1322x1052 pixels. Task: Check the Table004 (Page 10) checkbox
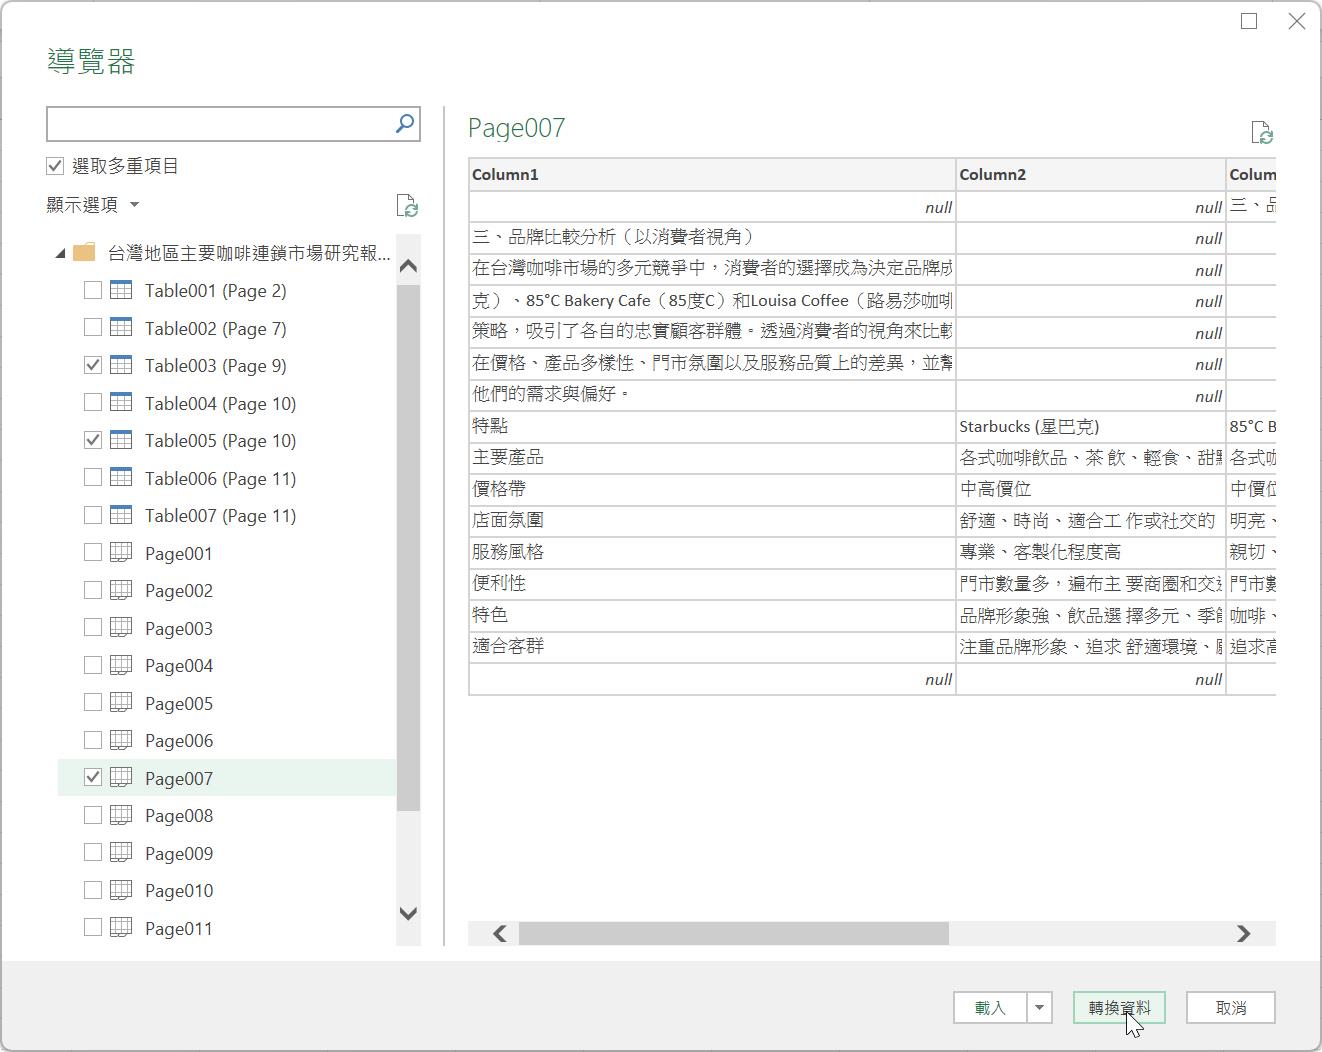[93, 403]
